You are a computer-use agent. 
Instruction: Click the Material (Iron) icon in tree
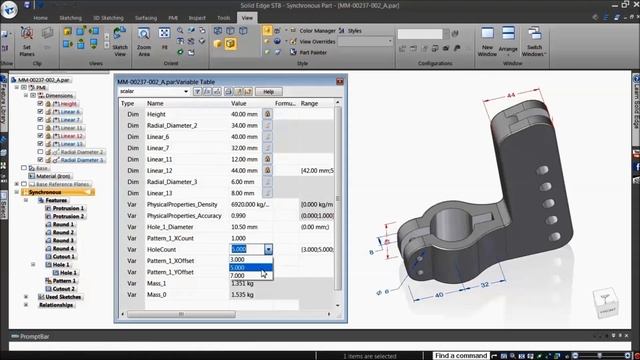point(31,176)
